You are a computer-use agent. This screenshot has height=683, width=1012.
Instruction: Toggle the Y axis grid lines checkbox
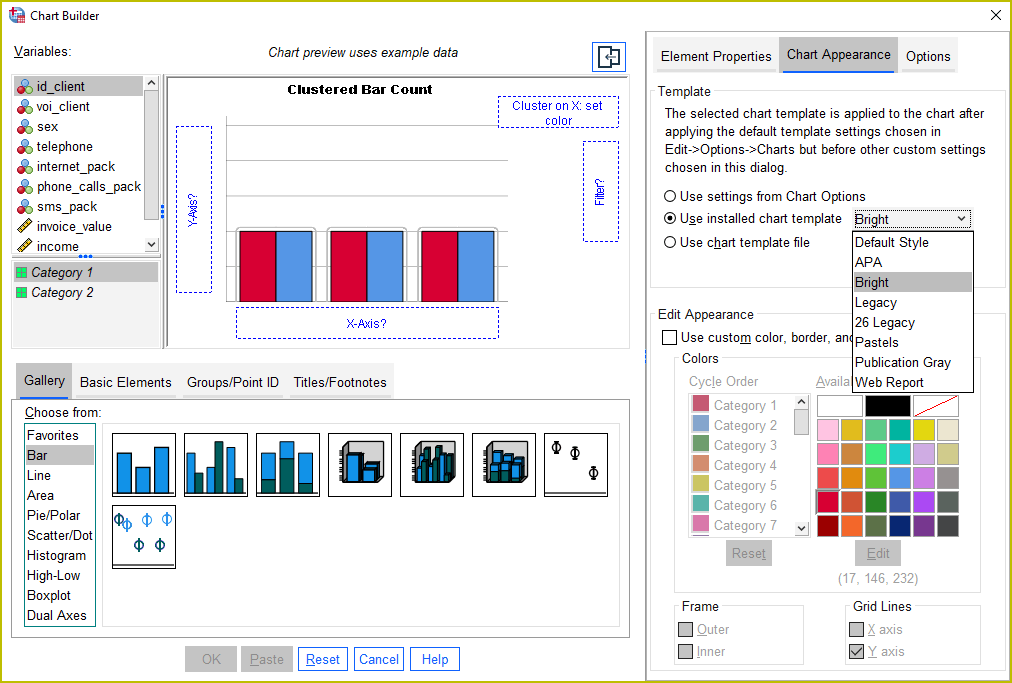click(x=856, y=652)
